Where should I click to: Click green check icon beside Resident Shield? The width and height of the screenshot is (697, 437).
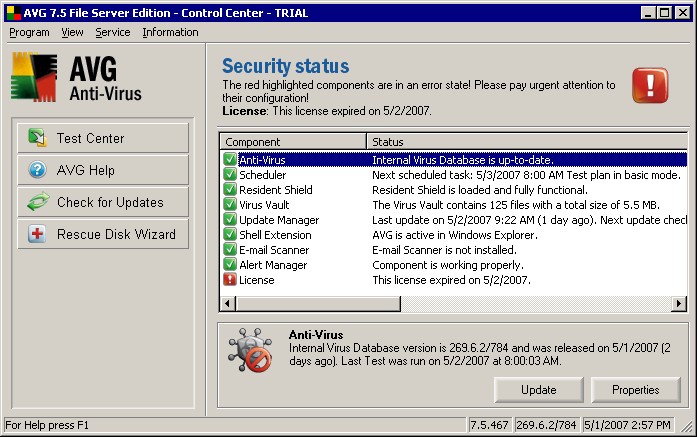point(230,189)
